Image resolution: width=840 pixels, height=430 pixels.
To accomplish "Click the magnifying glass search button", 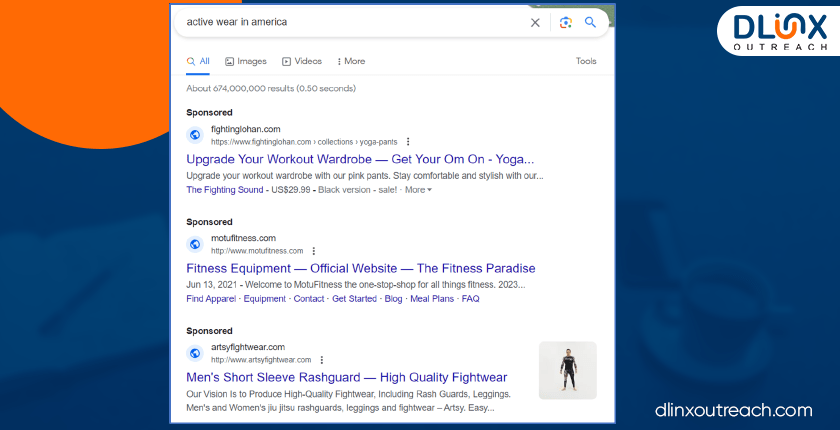I will 590,22.
